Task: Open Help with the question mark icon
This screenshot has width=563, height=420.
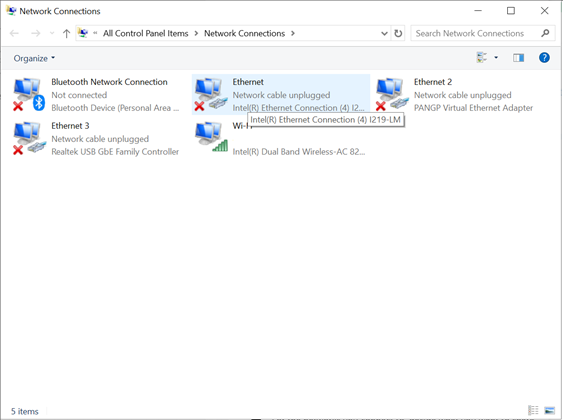Action: 544,57
